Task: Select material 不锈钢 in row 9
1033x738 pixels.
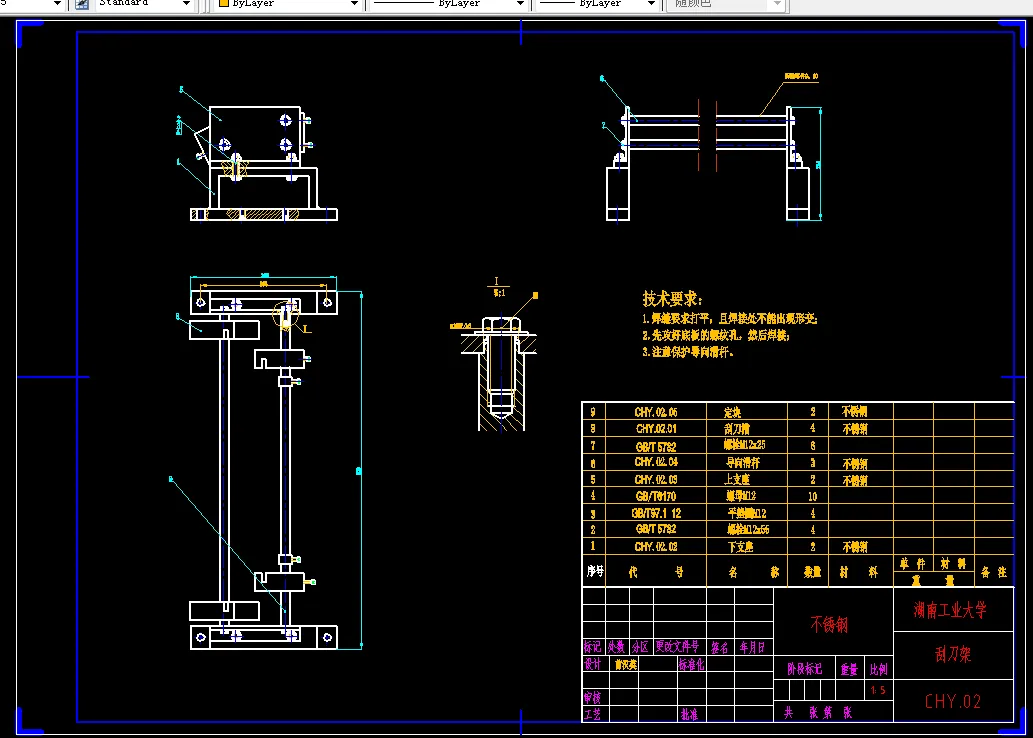Action: click(854, 412)
